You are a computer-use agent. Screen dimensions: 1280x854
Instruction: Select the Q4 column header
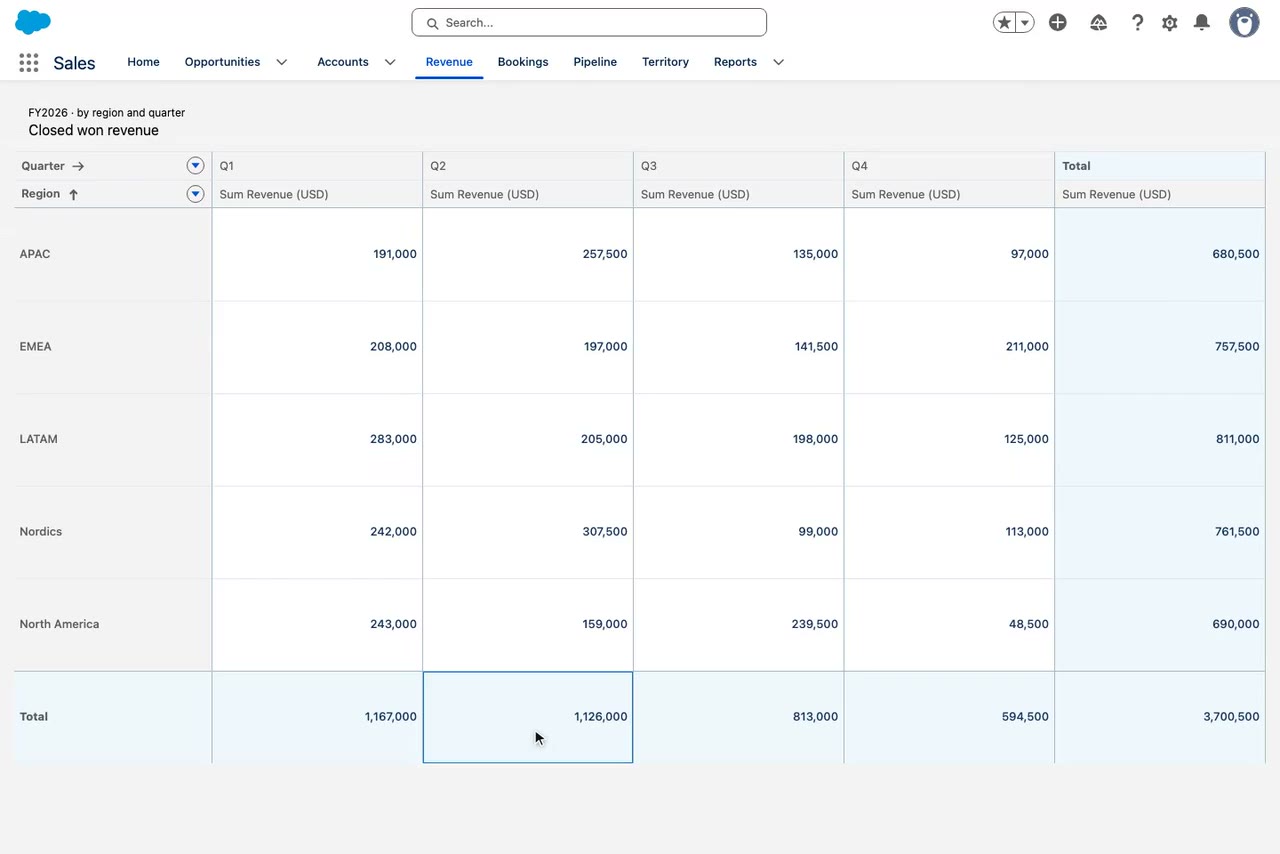949,166
